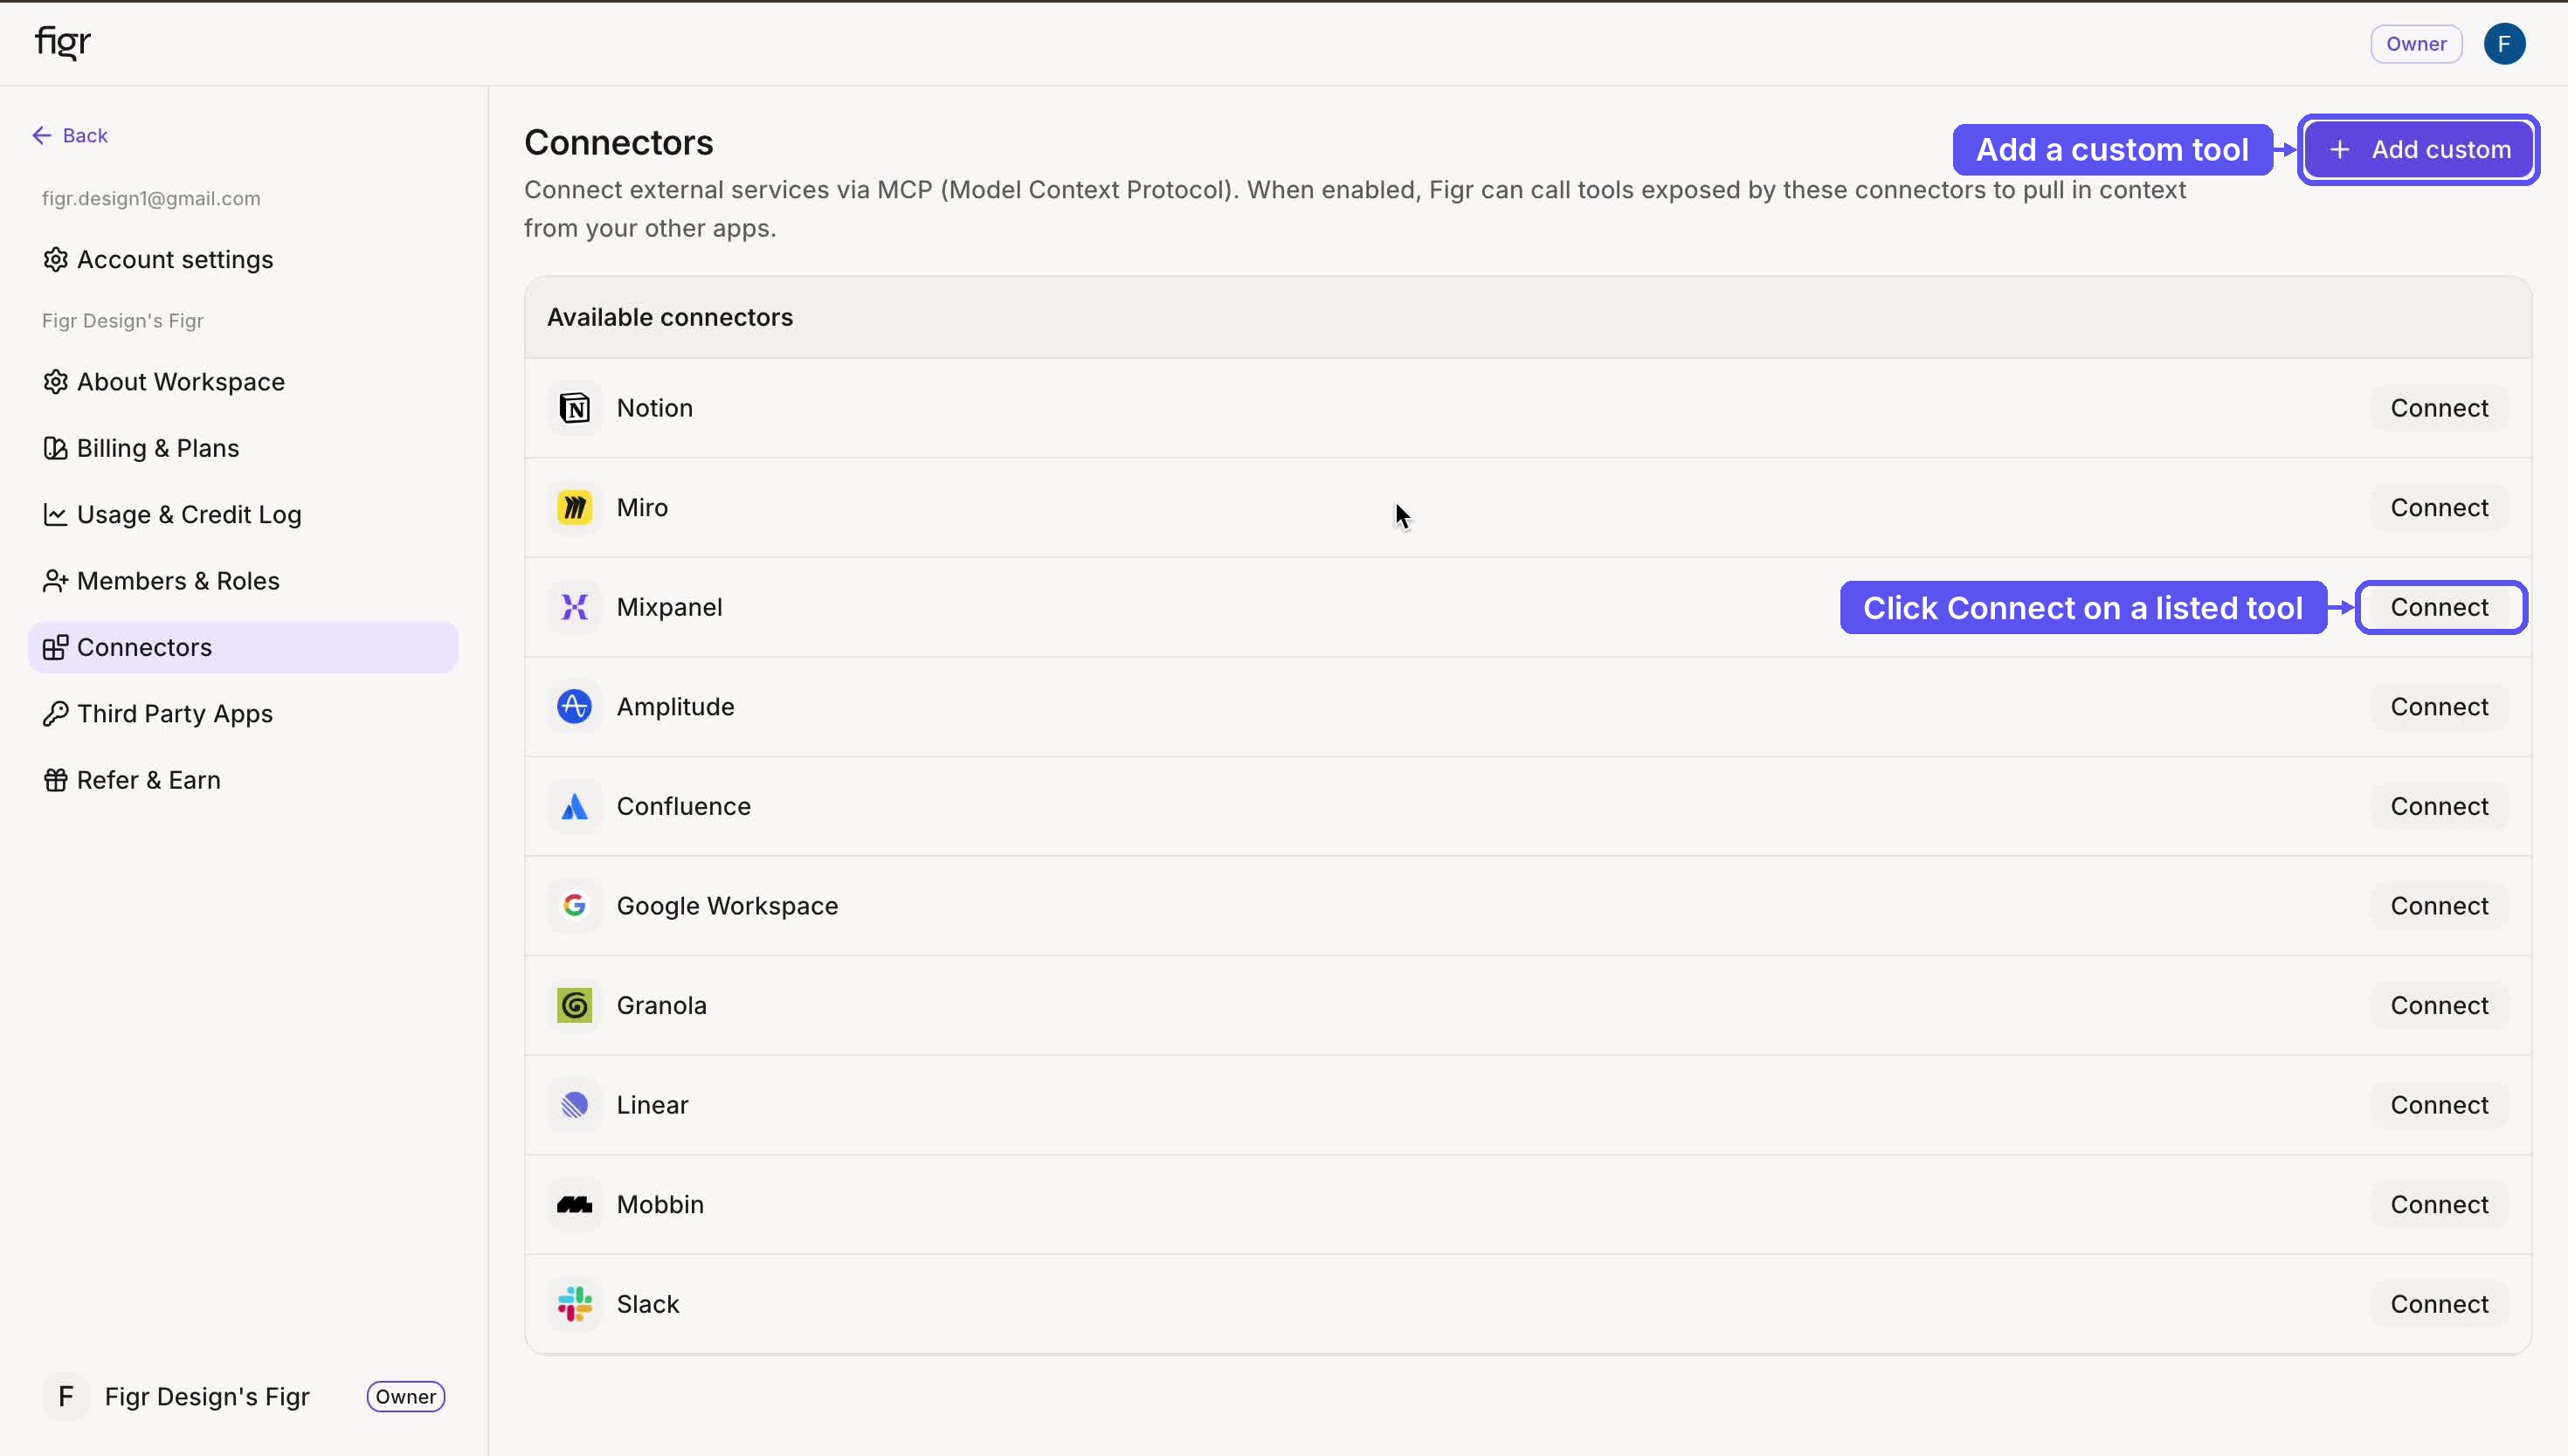The width and height of the screenshot is (2568, 1456).
Task: Click the Slack logo icon
Action: tap(574, 1304)
